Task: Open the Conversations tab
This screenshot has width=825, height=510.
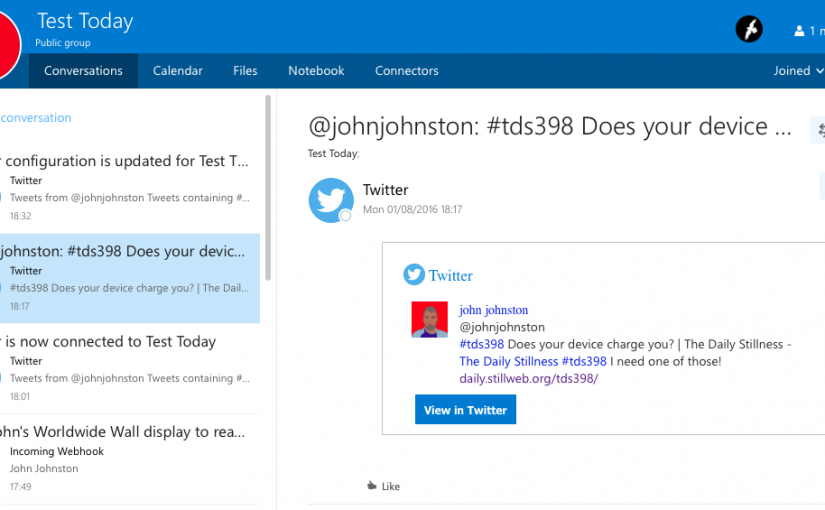Action: pos(83,71)
